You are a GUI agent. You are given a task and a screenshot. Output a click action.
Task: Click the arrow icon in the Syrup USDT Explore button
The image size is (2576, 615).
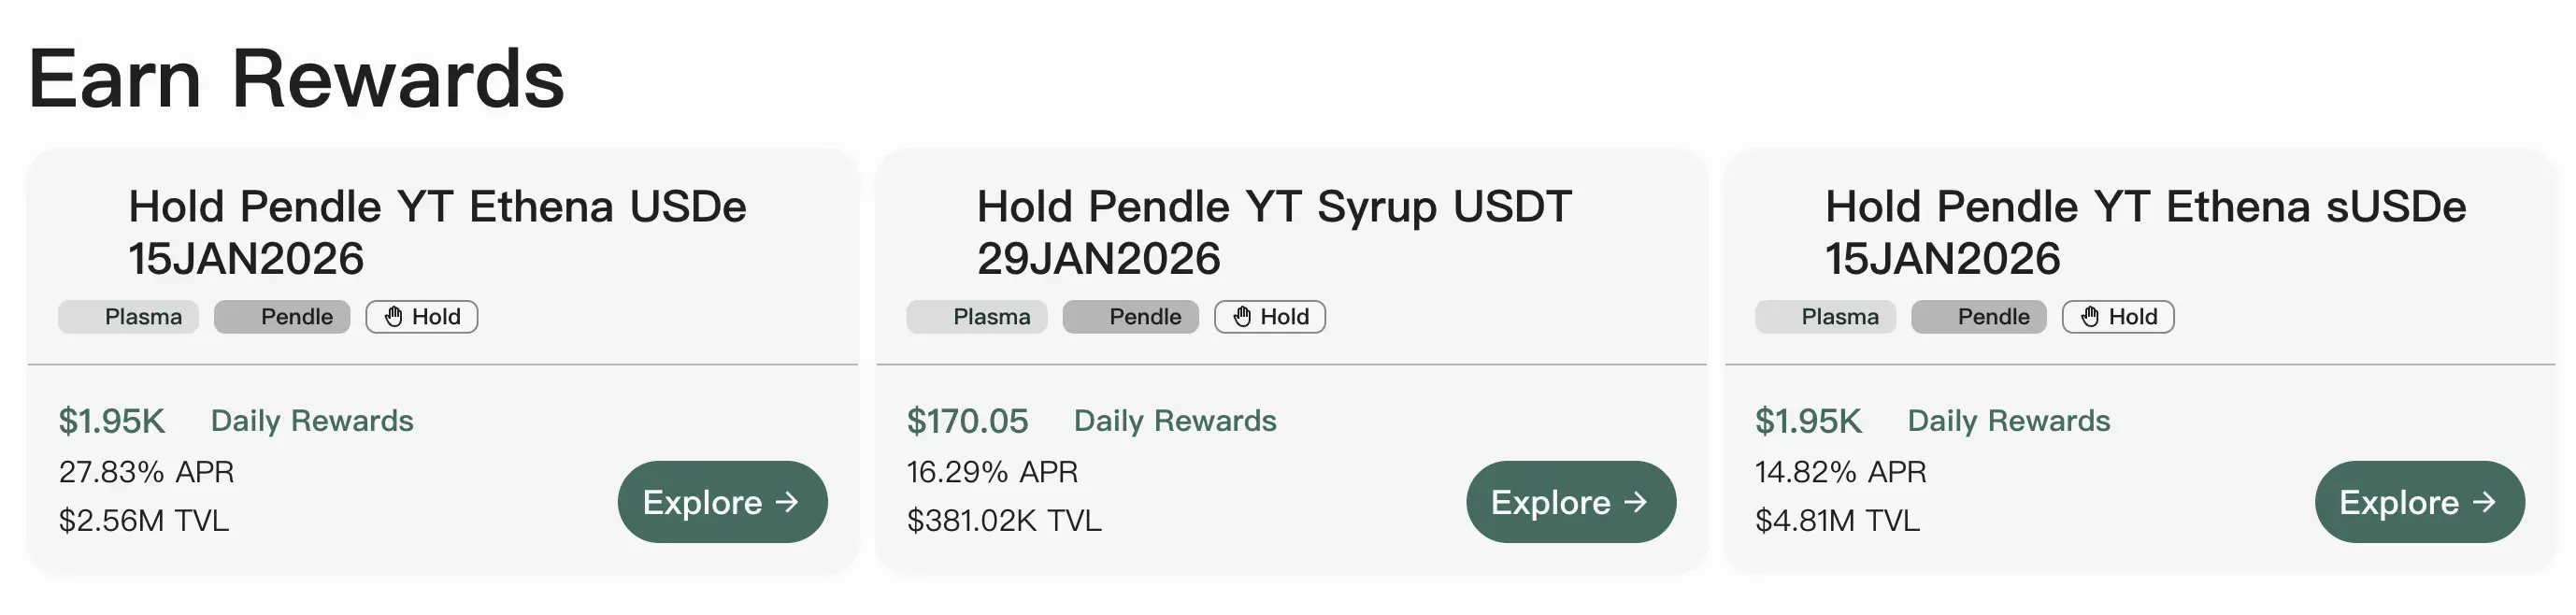pyautogui.click(x=1636, y=502)
